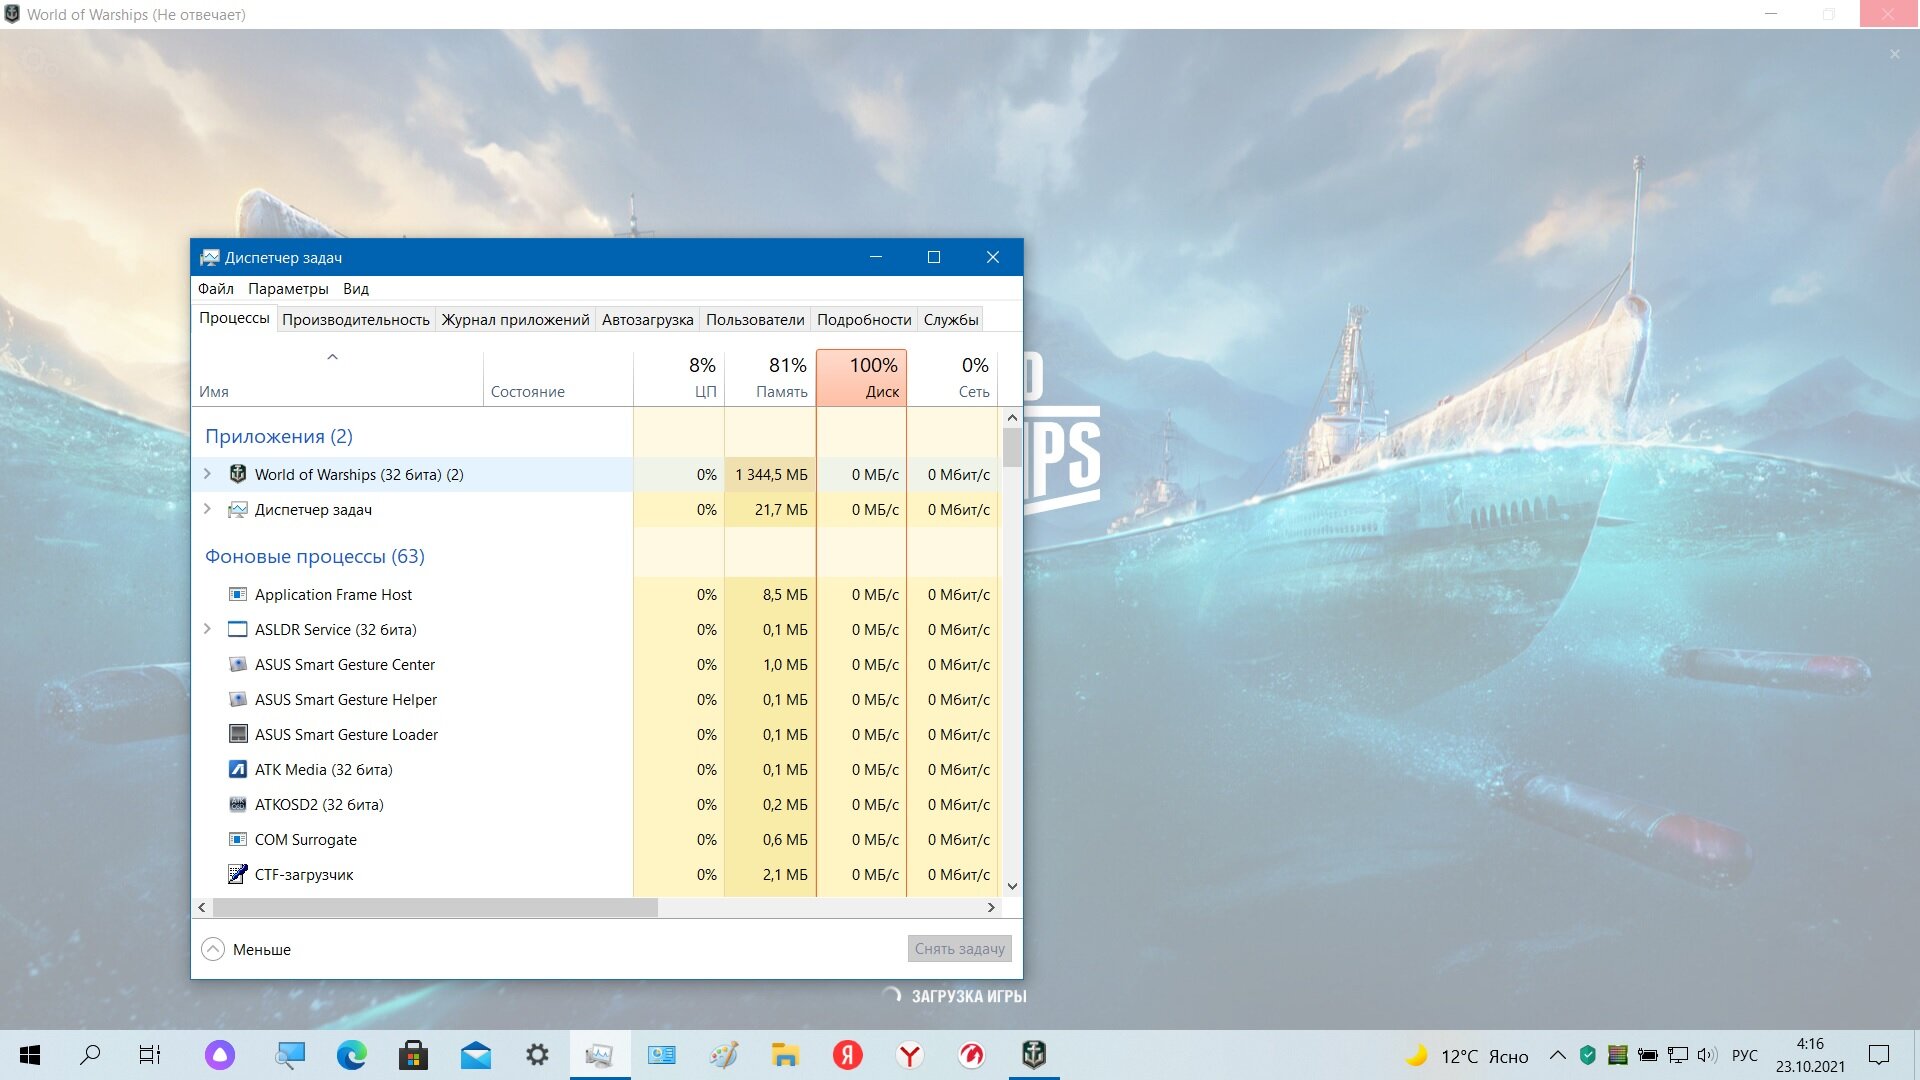The image size is (1920, 1080).
Task: Expand the ASLDR Service process entry
Action: coord(207,629)
